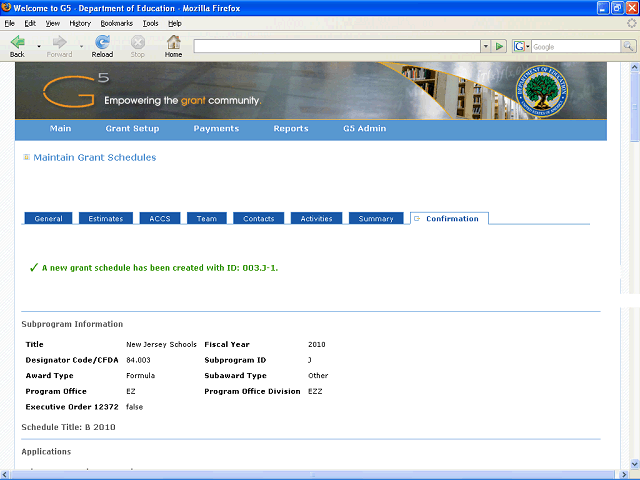Viewport: 640px width, 480px height.
Task: Open the G5 Admin navigation item
Action: tap(364, 129)
